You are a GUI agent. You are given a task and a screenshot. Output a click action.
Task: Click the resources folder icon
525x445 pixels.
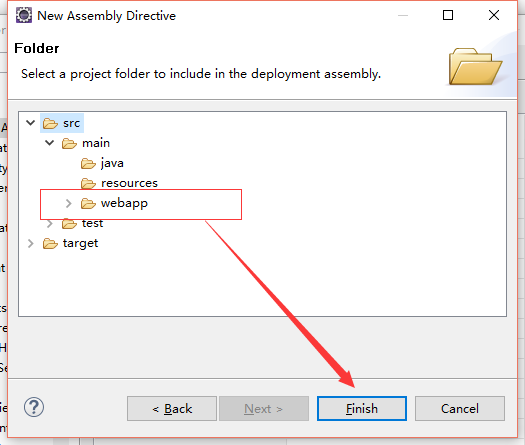[x=88, y=183]
